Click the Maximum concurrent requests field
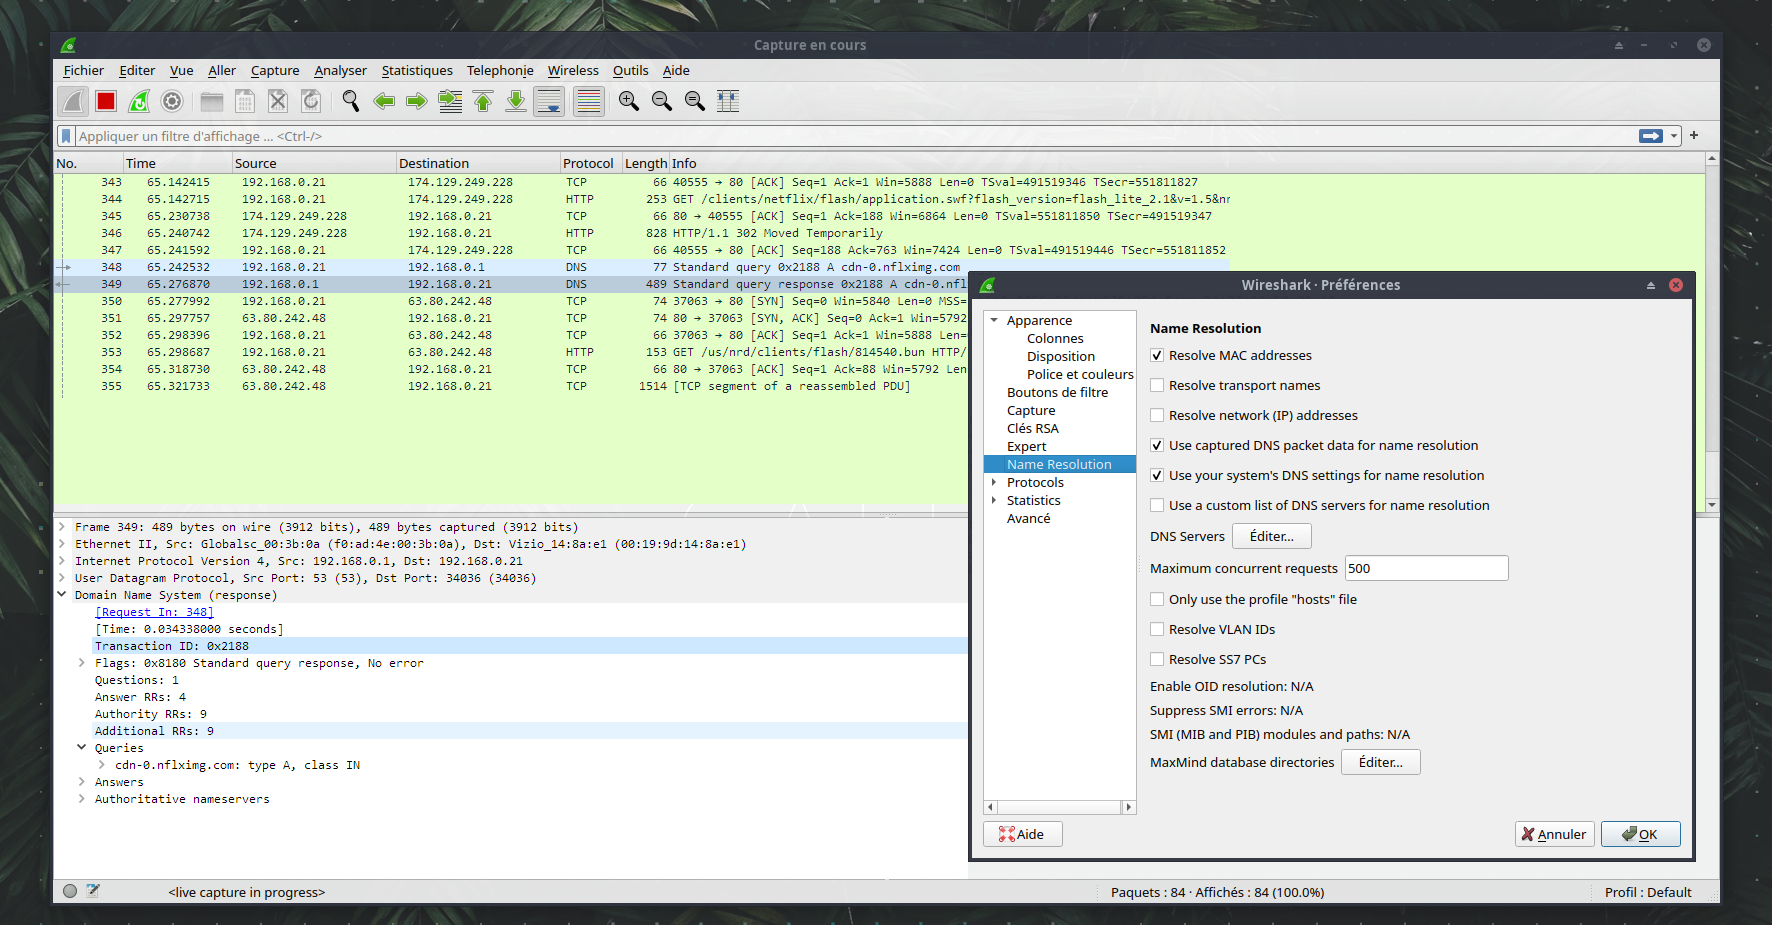Viewport: 1772px width, 925px height. pyautogui.click(x=1425, y=569)
